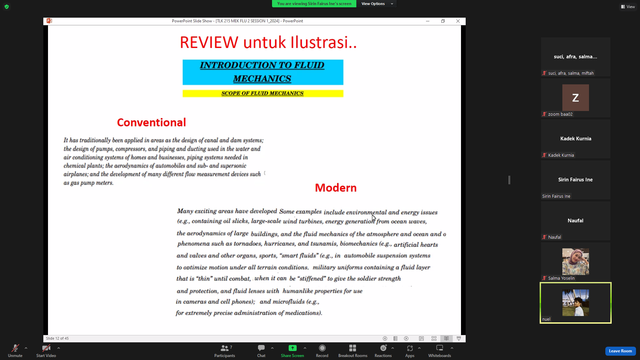
Task: Click the Normal view icon in slideshow status bar
Action: 422,338
